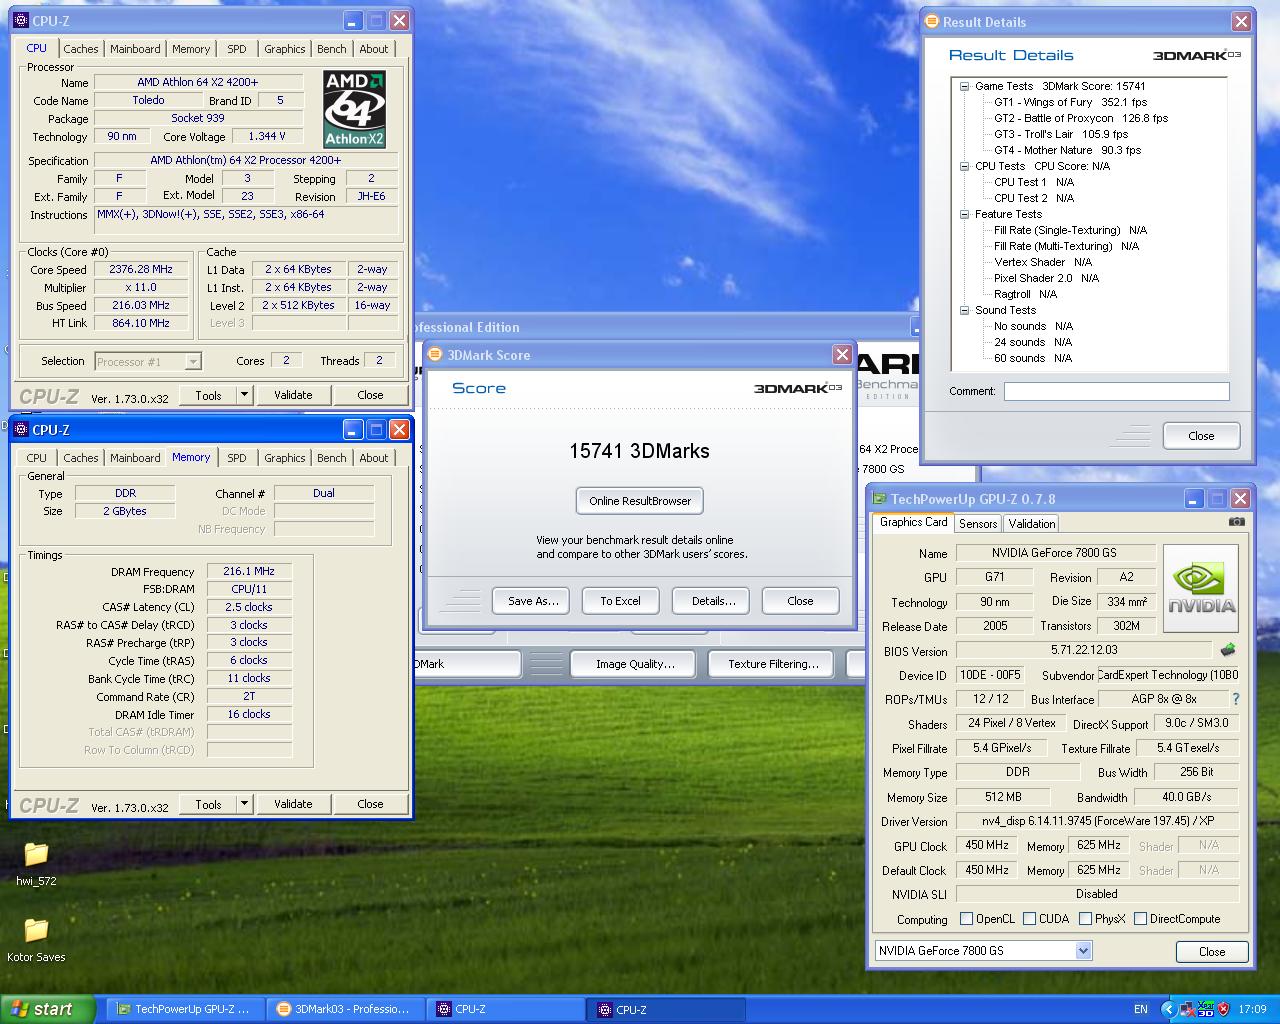This screenshot has width=1280, height=1024.
Task: Toggle the PhysX checkbox
Action: [x=1085, y=918]
